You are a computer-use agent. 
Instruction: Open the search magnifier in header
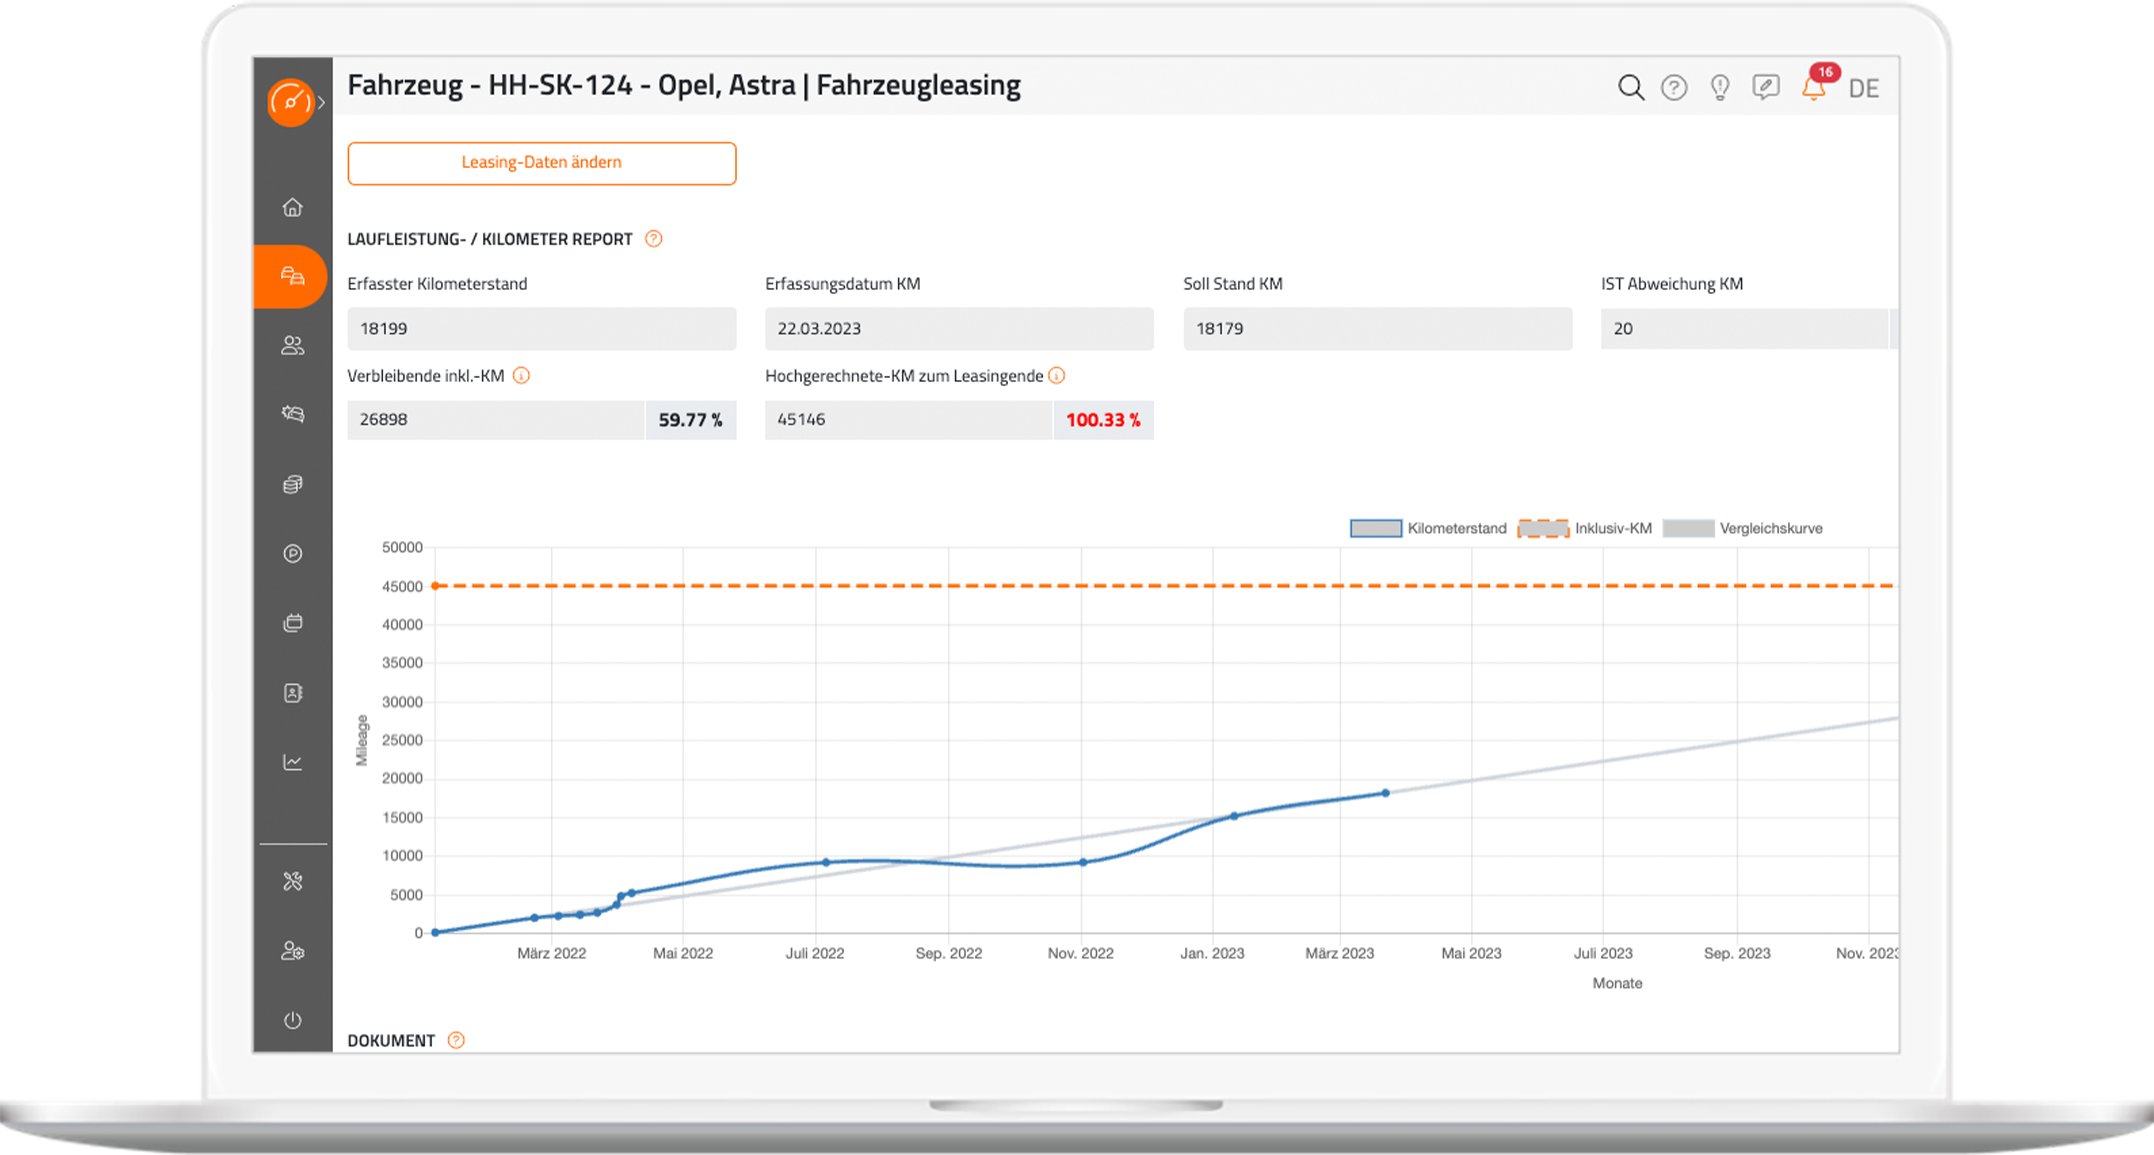coord(1630,87)
